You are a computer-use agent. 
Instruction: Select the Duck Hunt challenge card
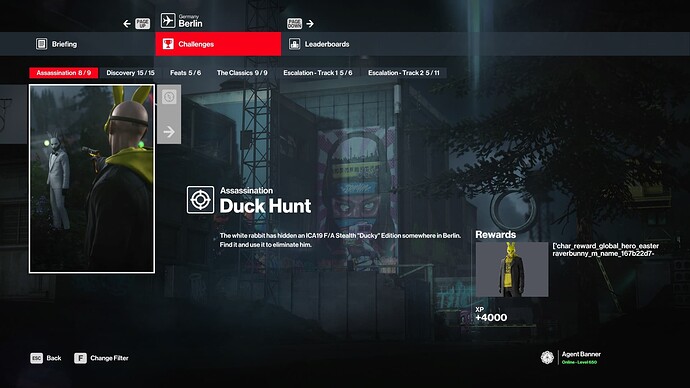coord(92,179)
